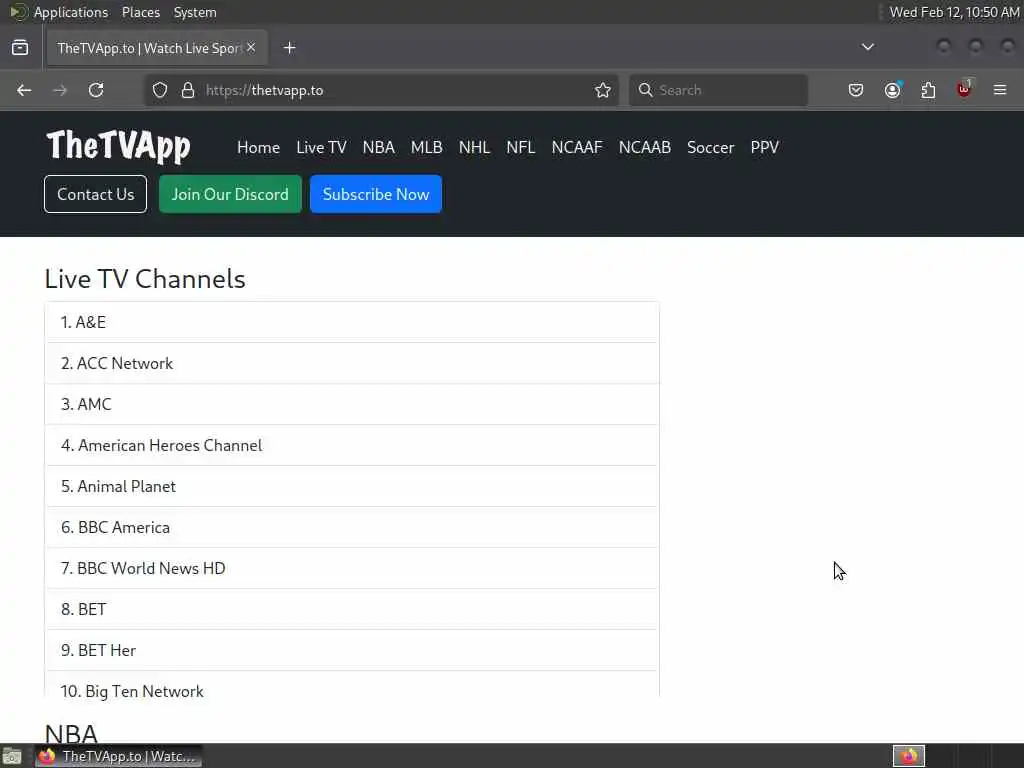Open a new tab with plus icon
This screenshot has width=1024, height=768.
click(x=289, y=48)
